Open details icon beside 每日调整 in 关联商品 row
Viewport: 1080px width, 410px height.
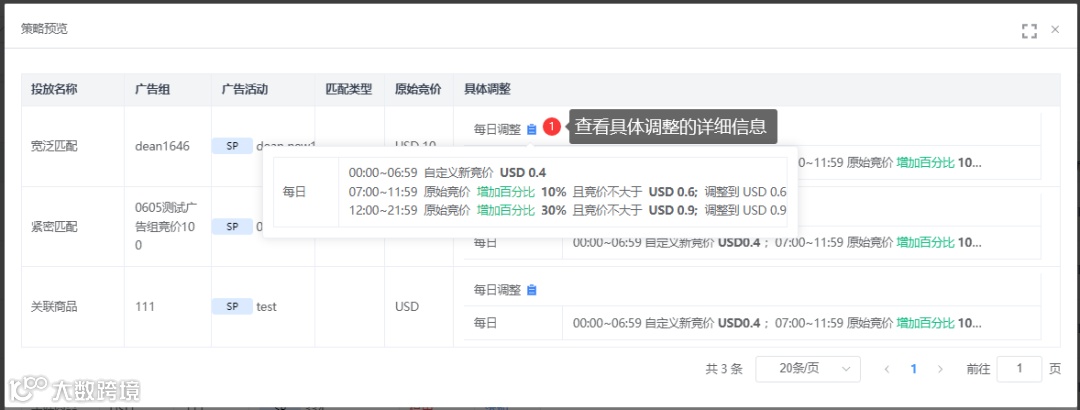click(531, 290)
